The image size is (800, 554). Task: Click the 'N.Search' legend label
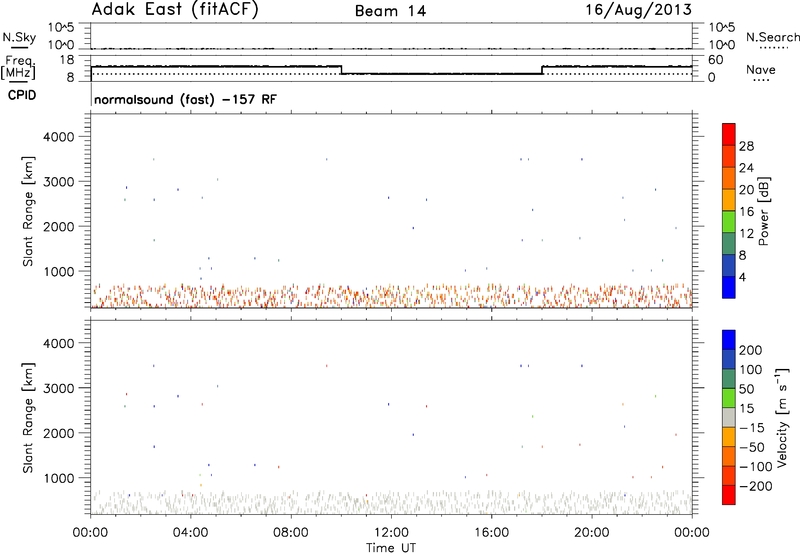[773, 37]
